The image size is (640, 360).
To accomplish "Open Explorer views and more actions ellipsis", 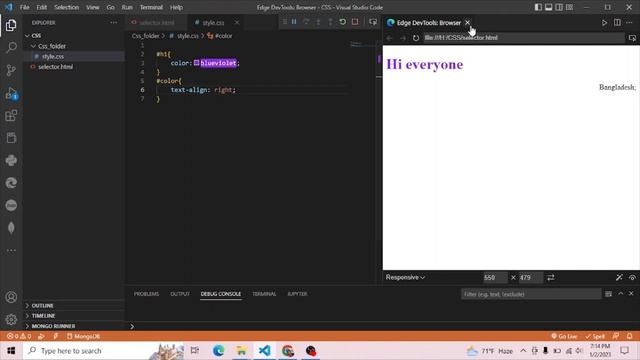I will (113, 23).
